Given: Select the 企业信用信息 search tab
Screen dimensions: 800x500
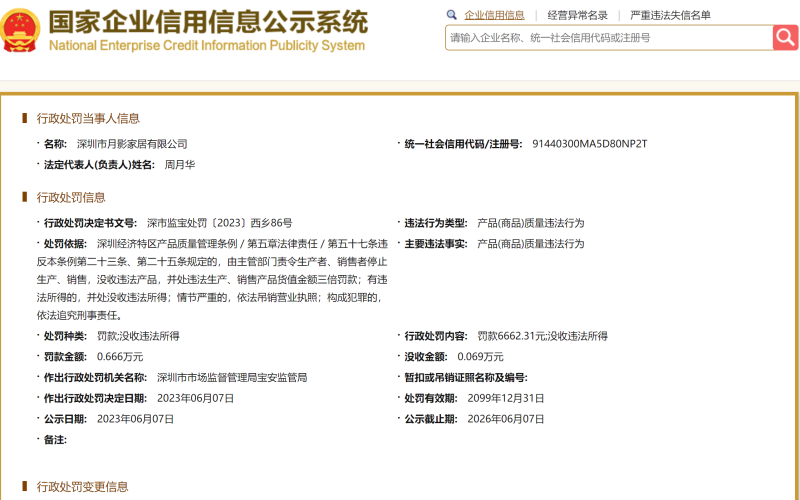Looking at the screenshot, I should coord(494,15).
